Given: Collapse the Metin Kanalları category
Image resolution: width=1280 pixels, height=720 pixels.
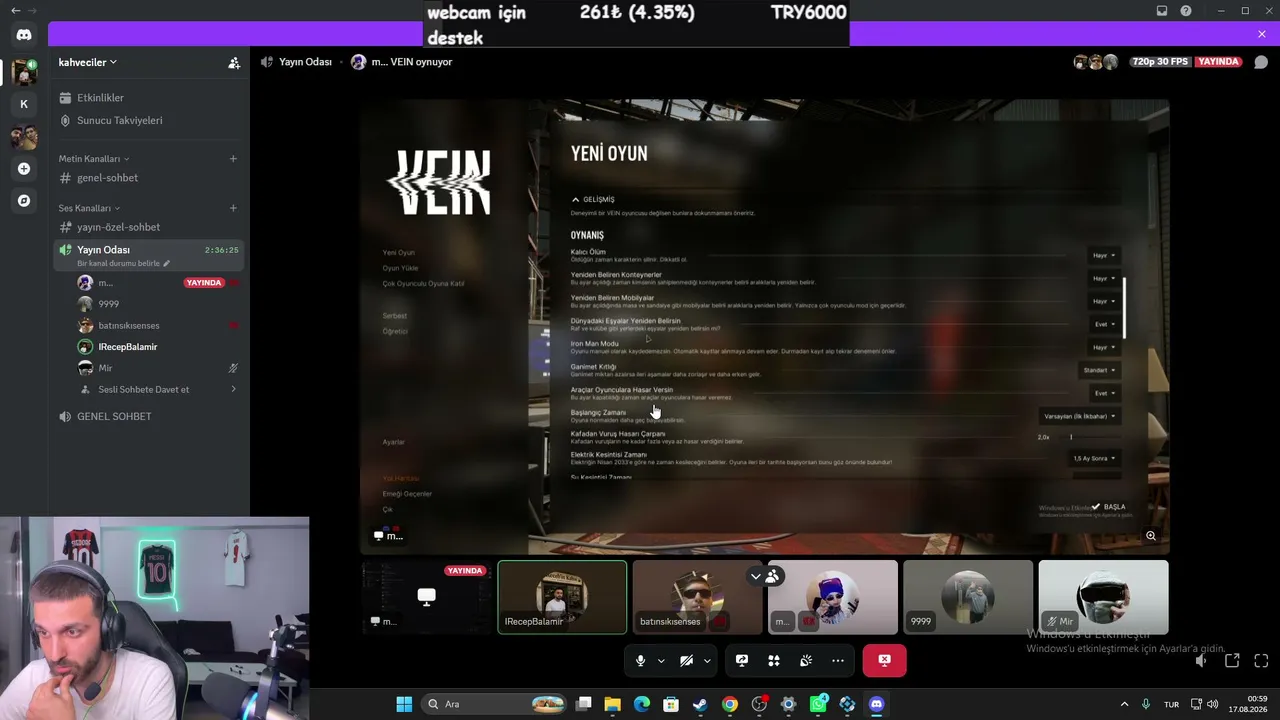Looking at the screenshot, I should (94, 158).
